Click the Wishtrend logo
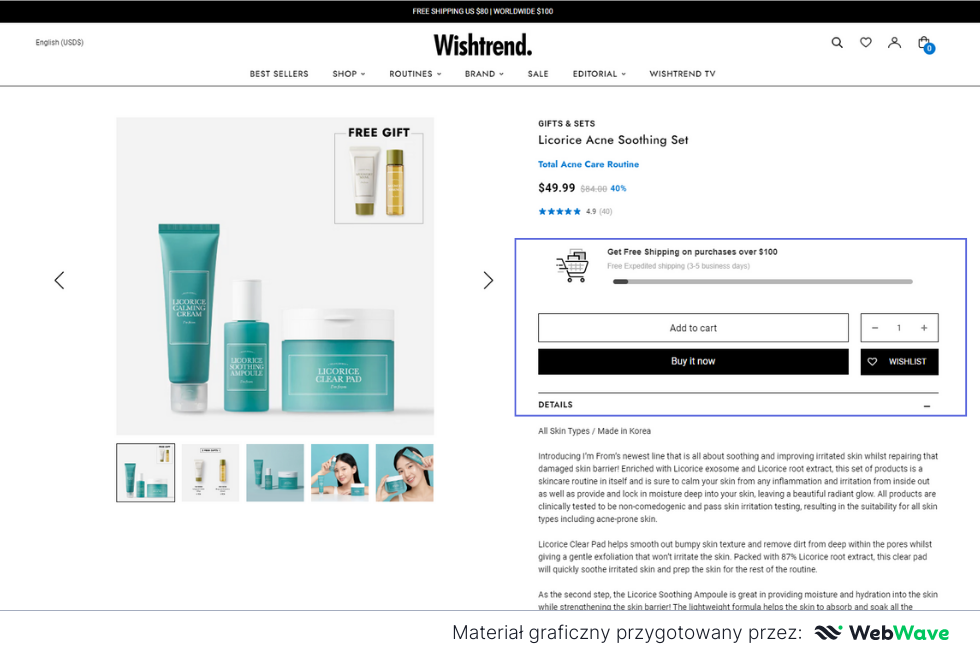 (482, 45)
